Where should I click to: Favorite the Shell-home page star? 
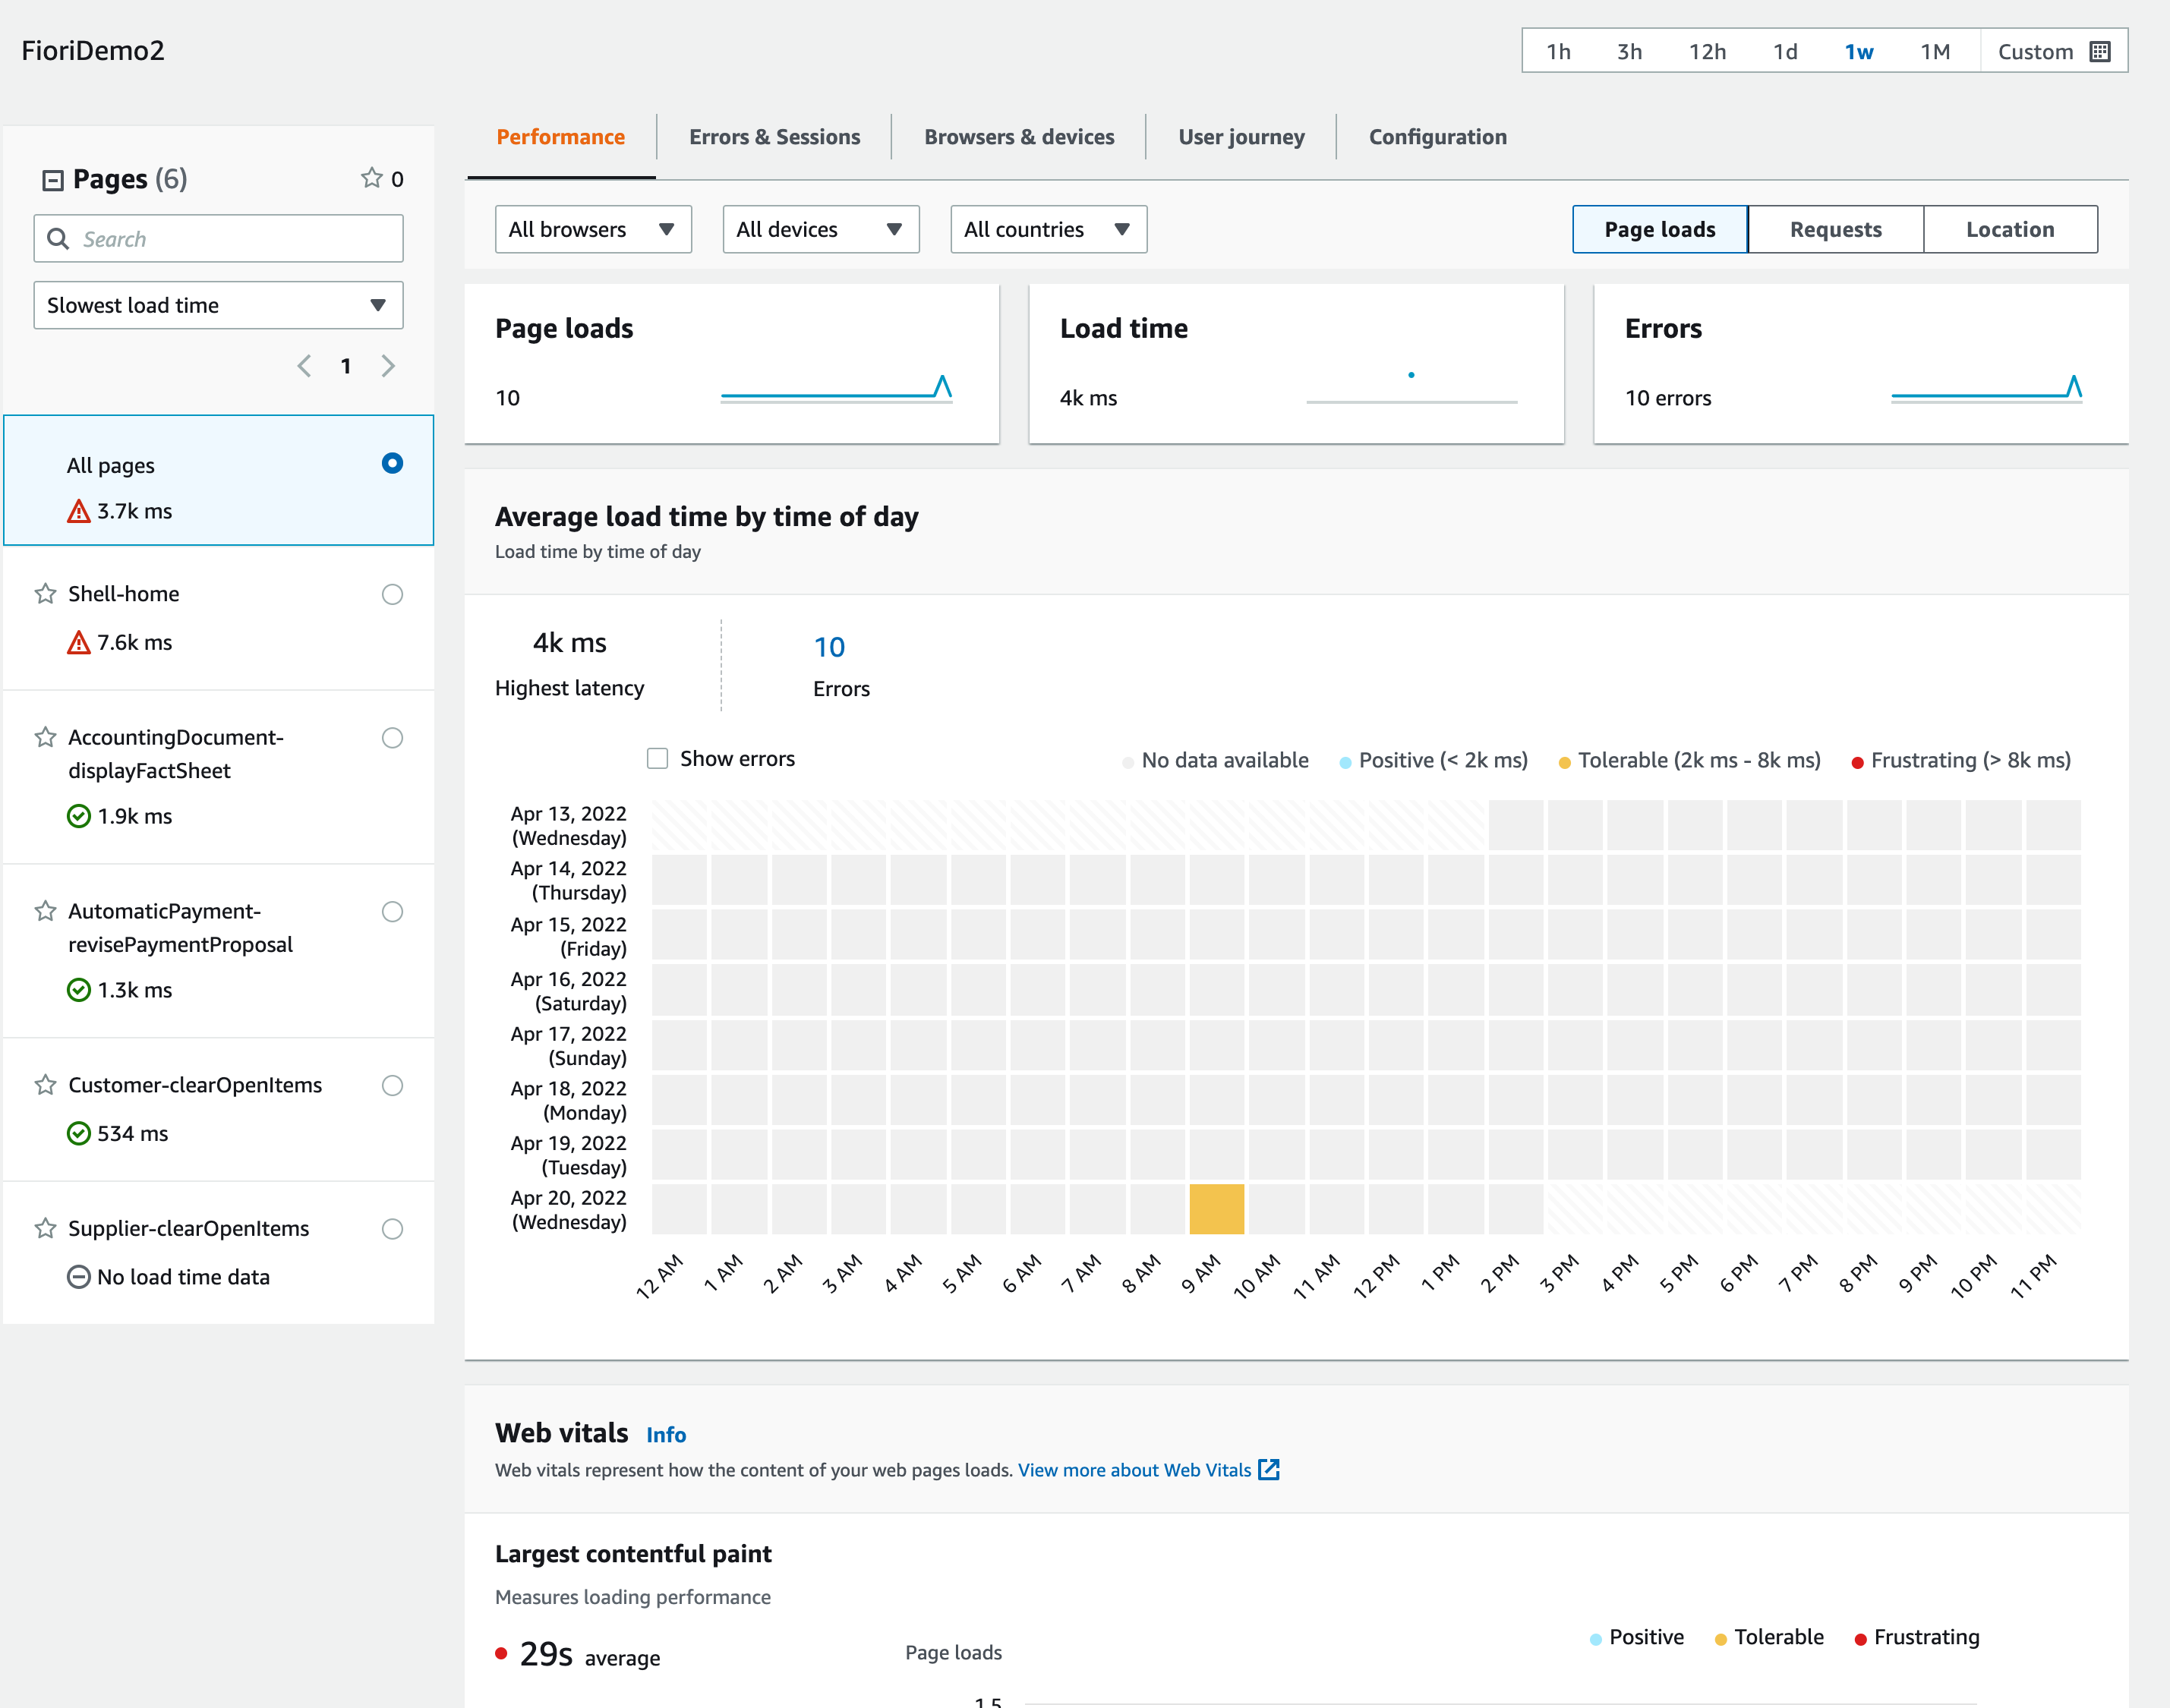pos(45,594)
